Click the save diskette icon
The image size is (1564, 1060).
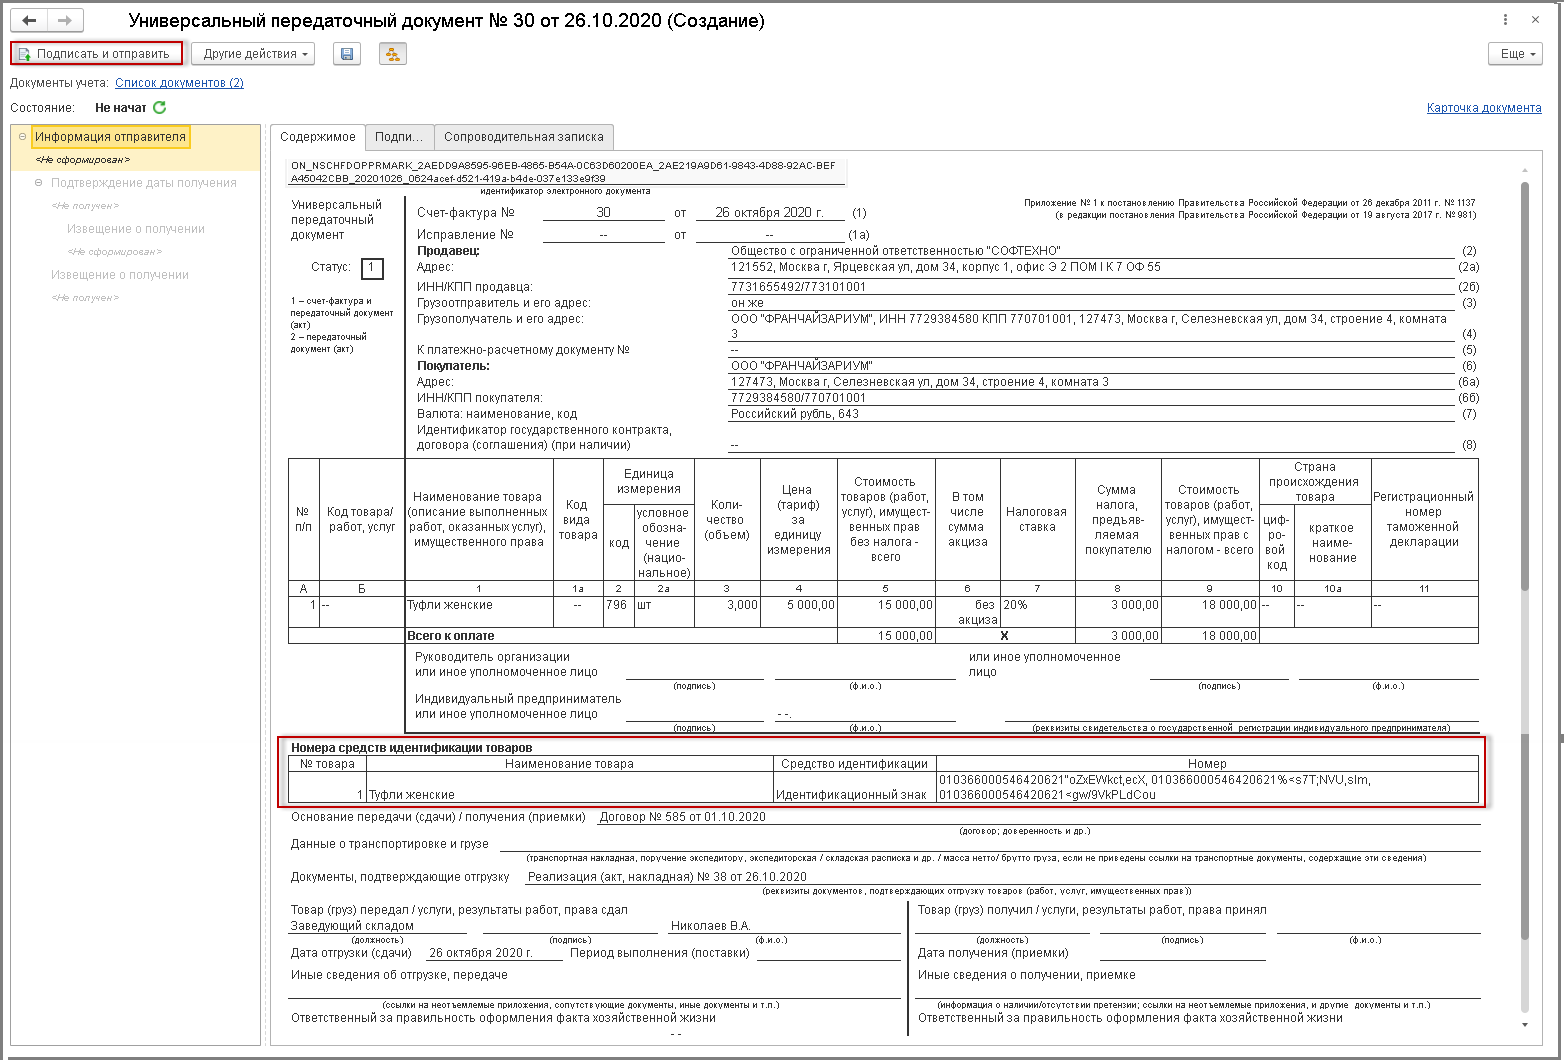tap(347, 54)
